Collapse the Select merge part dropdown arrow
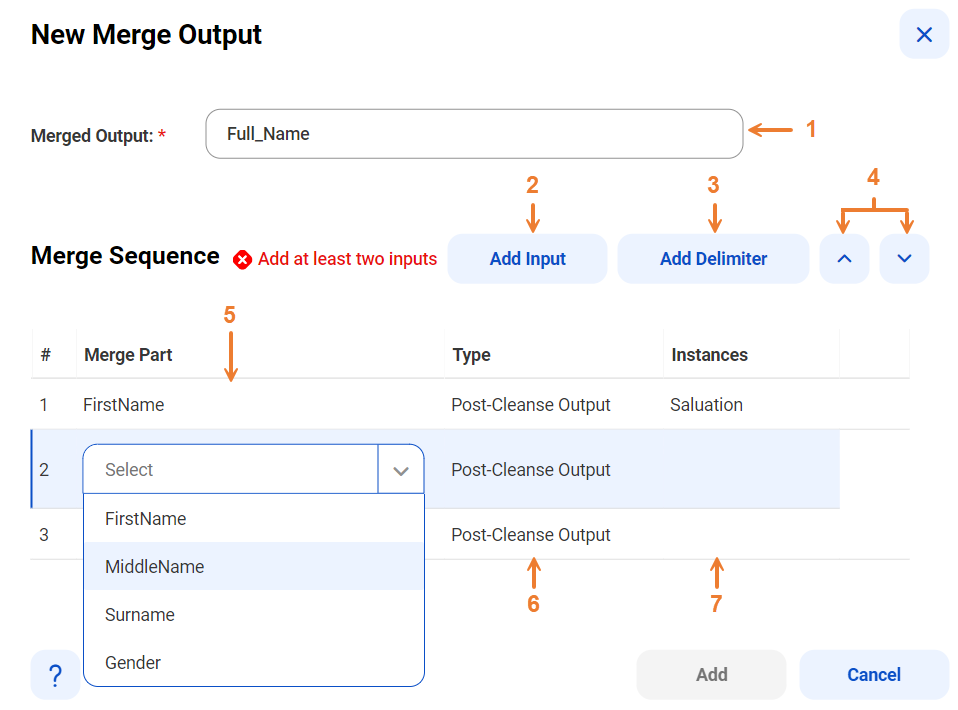The height and width of the screenshot is (710, 958). point(401,470)
